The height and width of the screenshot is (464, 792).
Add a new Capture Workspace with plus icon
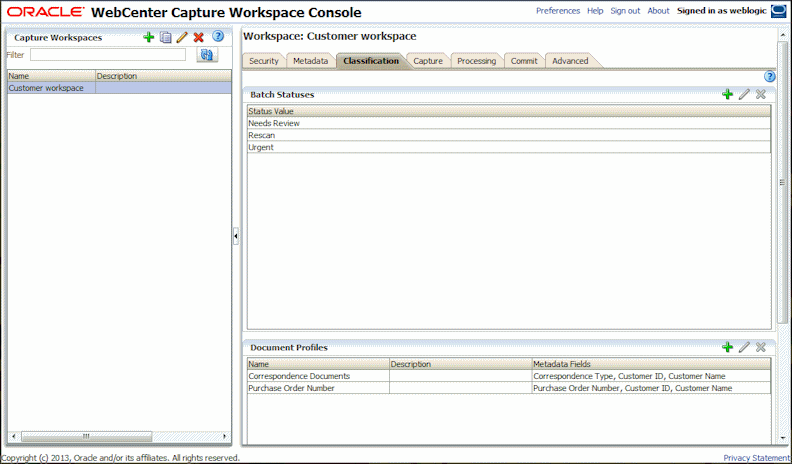148,37
